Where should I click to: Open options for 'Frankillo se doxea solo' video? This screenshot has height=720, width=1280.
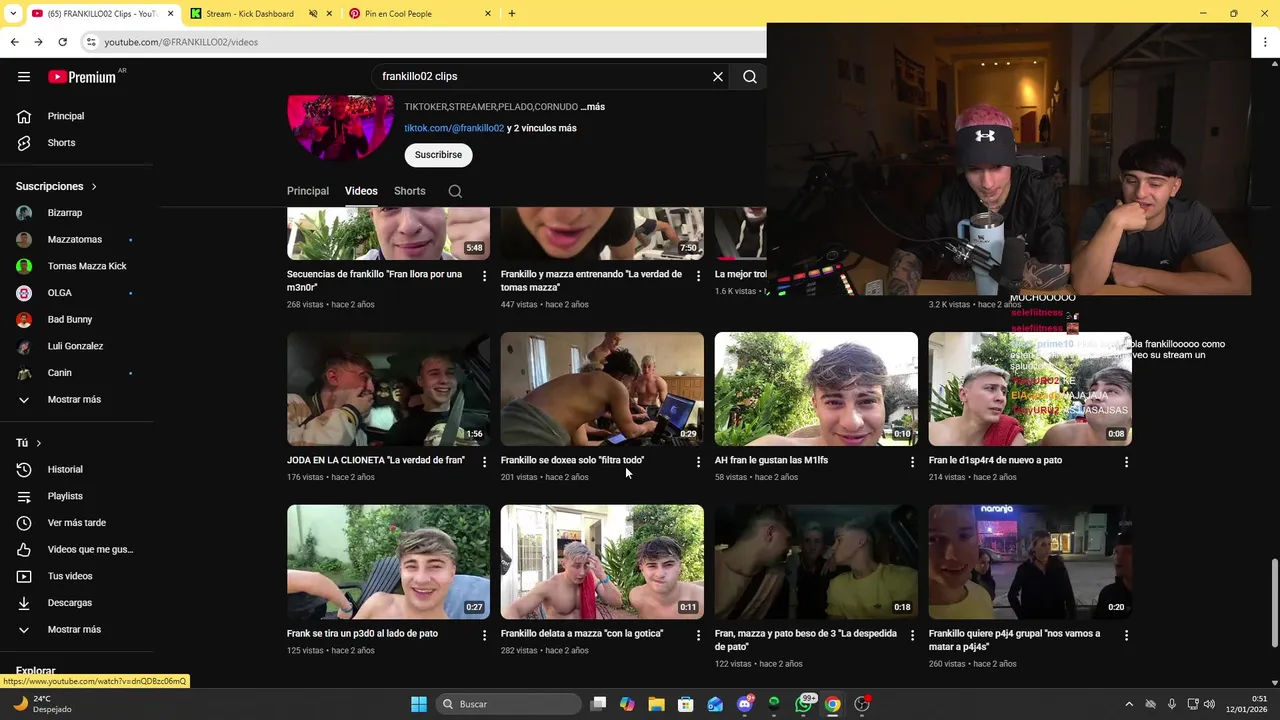click(698, 462)
